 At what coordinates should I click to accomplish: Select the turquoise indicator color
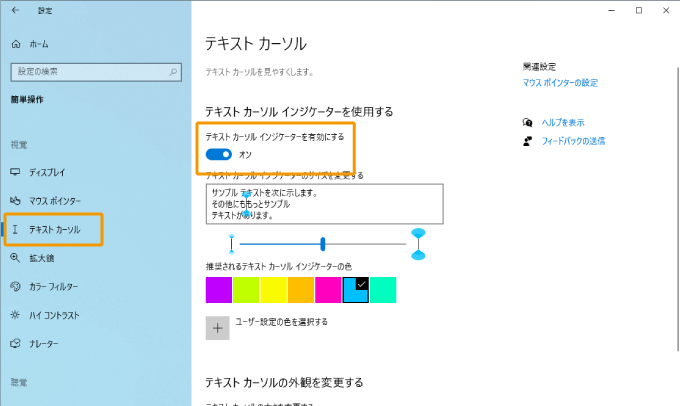point(383,290)
